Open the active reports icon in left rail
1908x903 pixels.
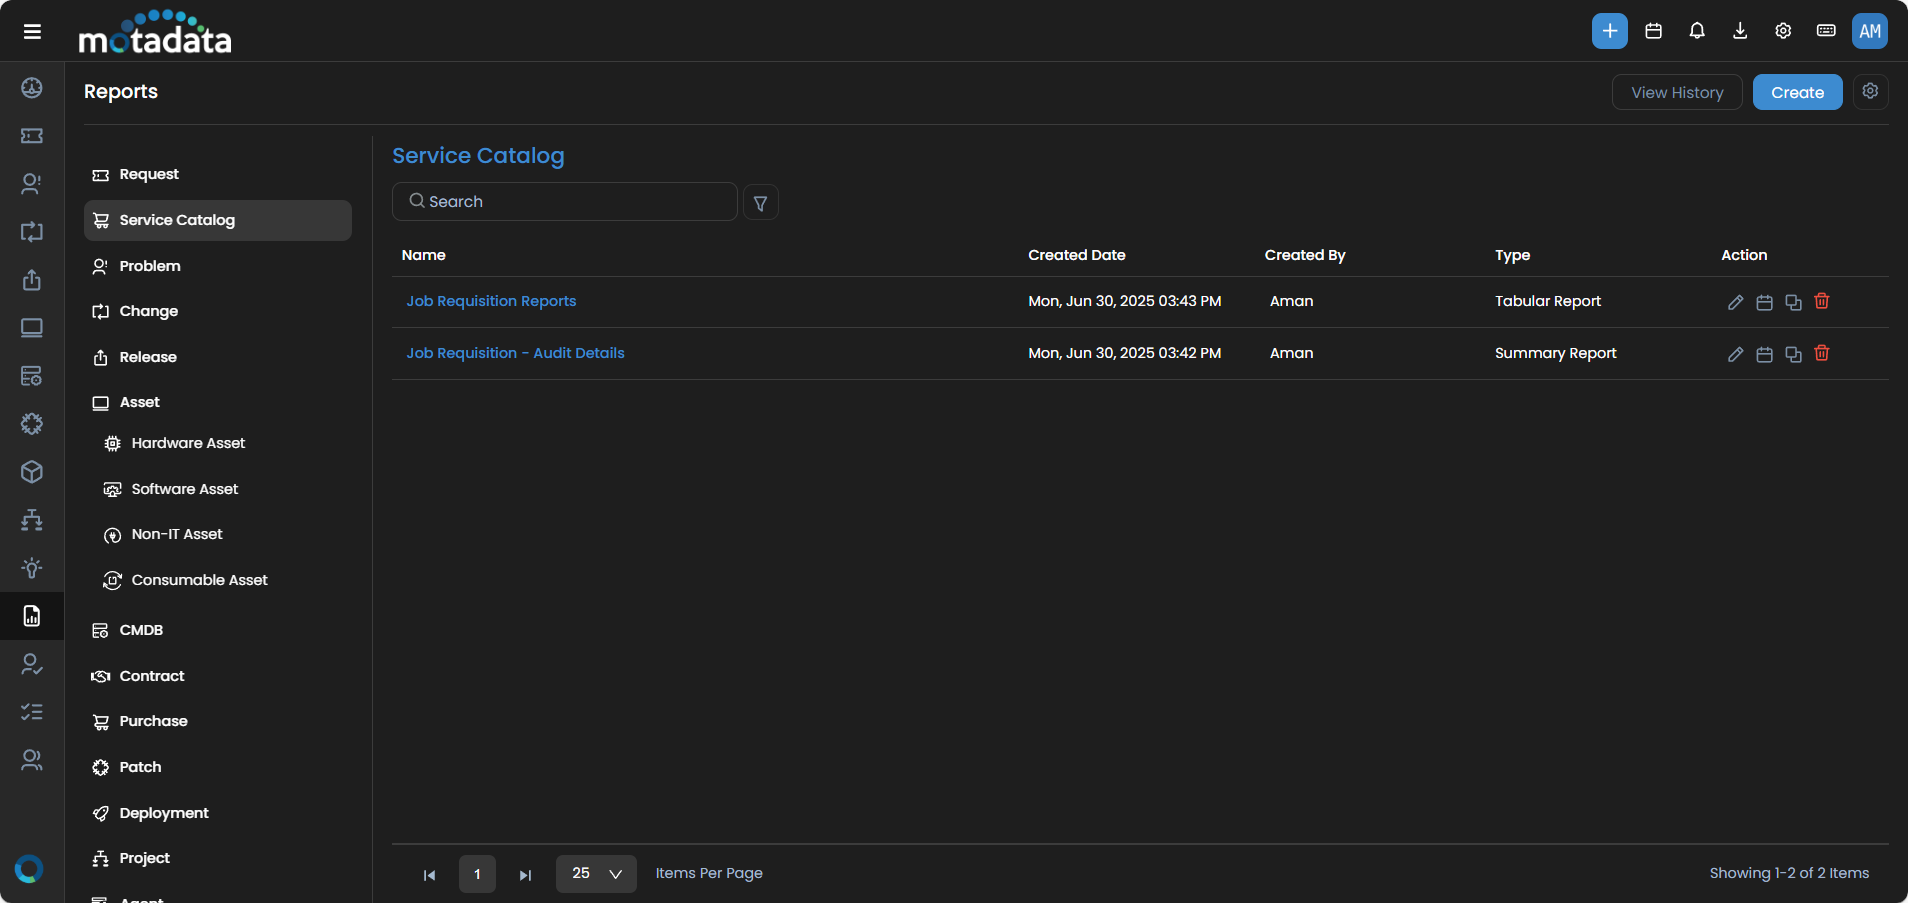pyautogui.click(x=32, y=616)
